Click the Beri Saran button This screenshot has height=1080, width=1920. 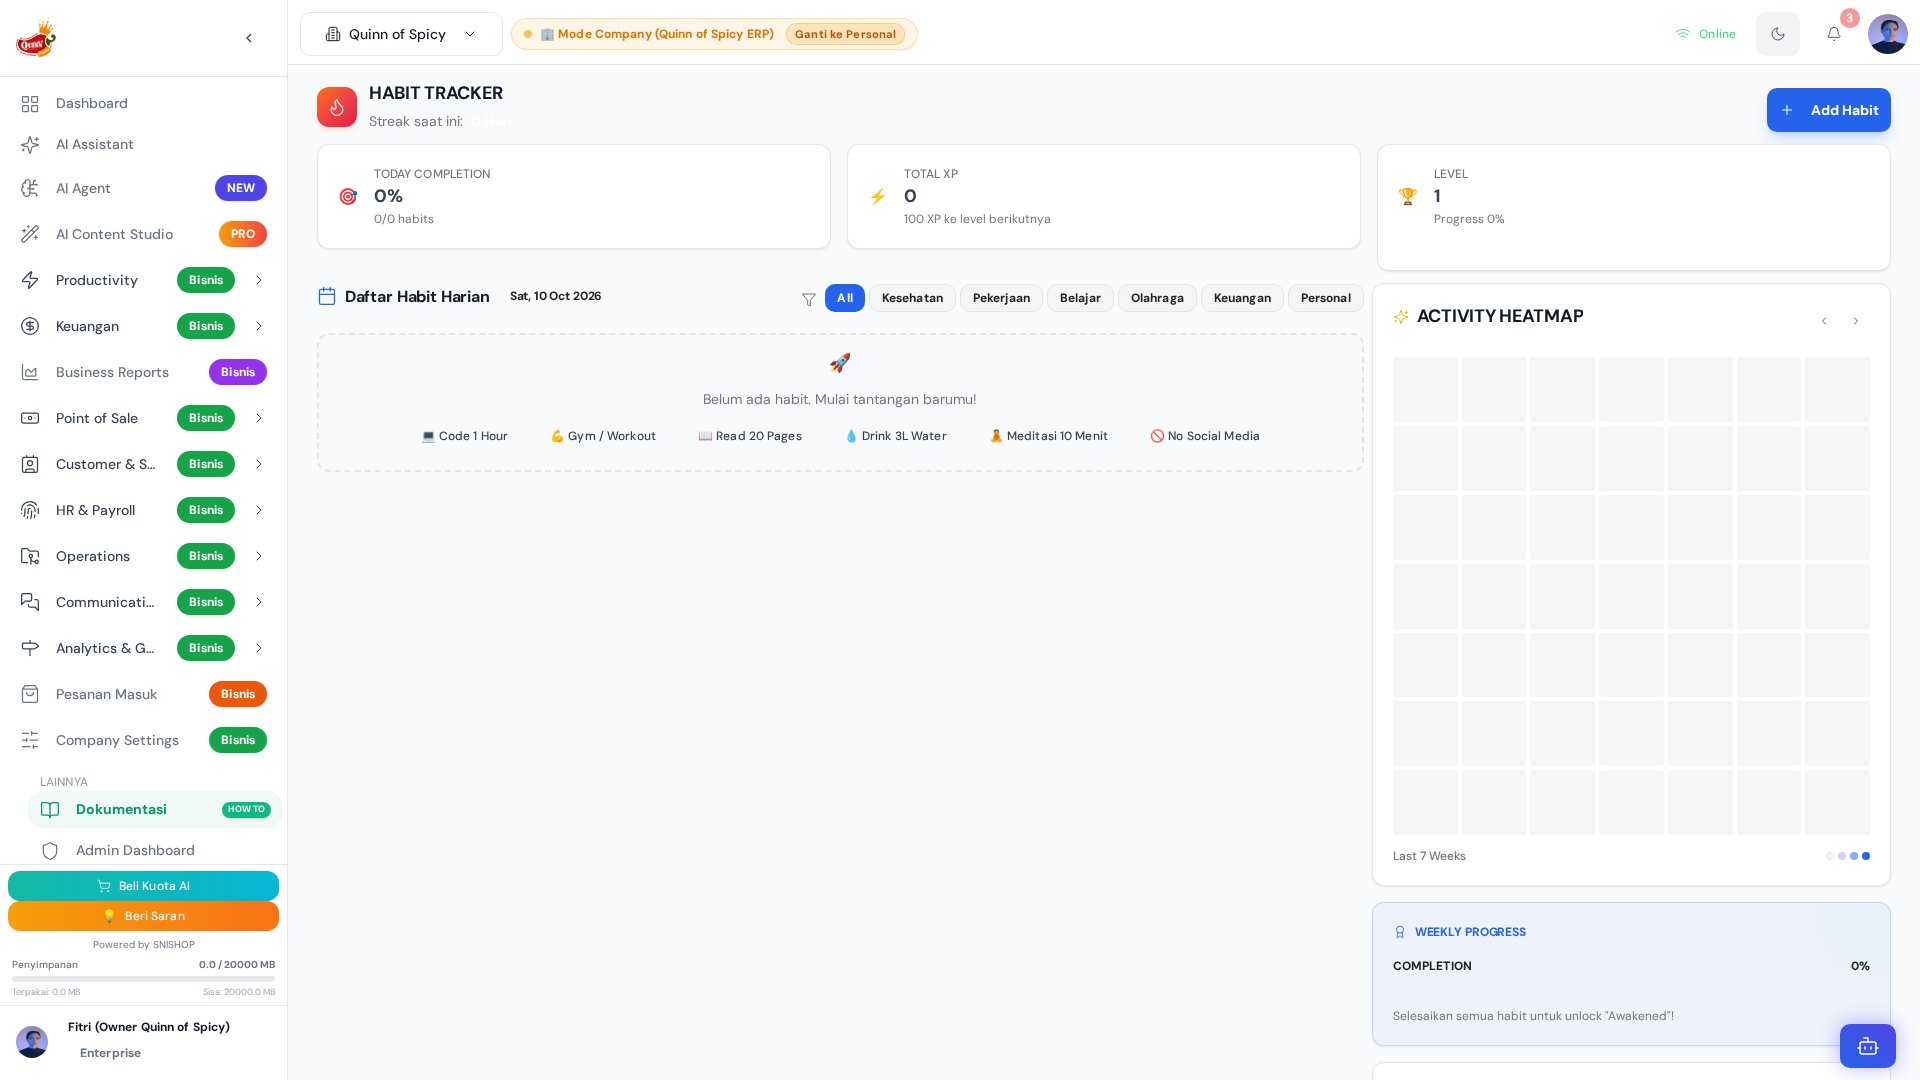pos(143,916)
